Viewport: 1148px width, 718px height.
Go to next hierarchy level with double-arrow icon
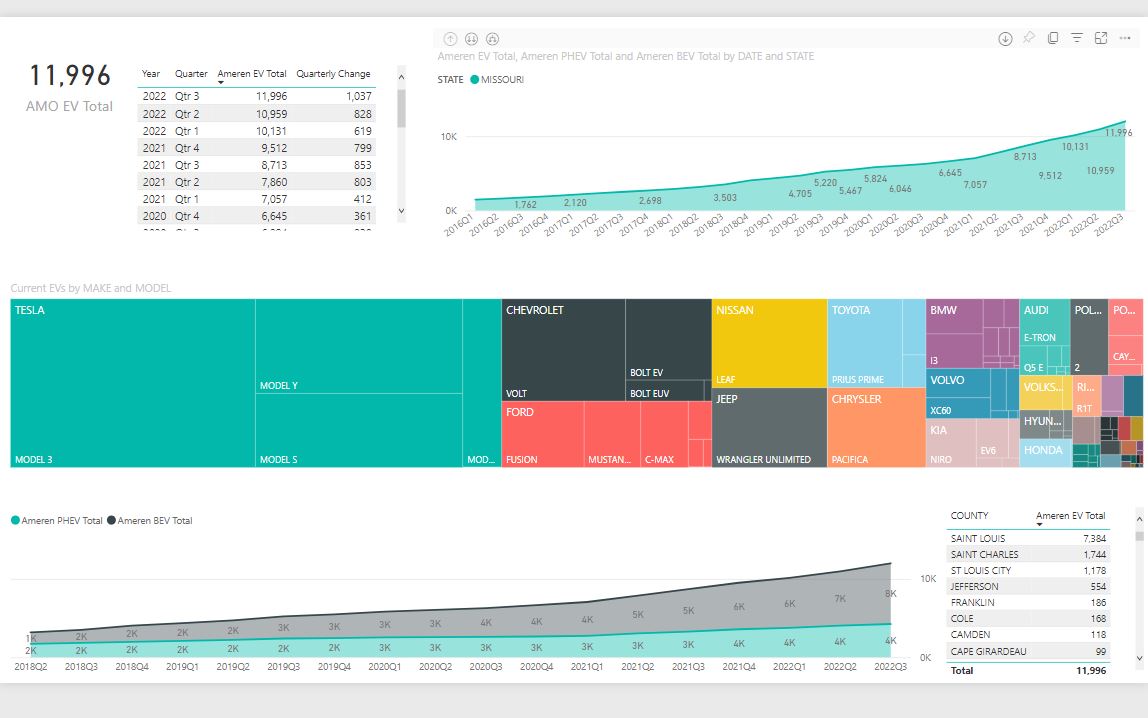tap(471, 39)
